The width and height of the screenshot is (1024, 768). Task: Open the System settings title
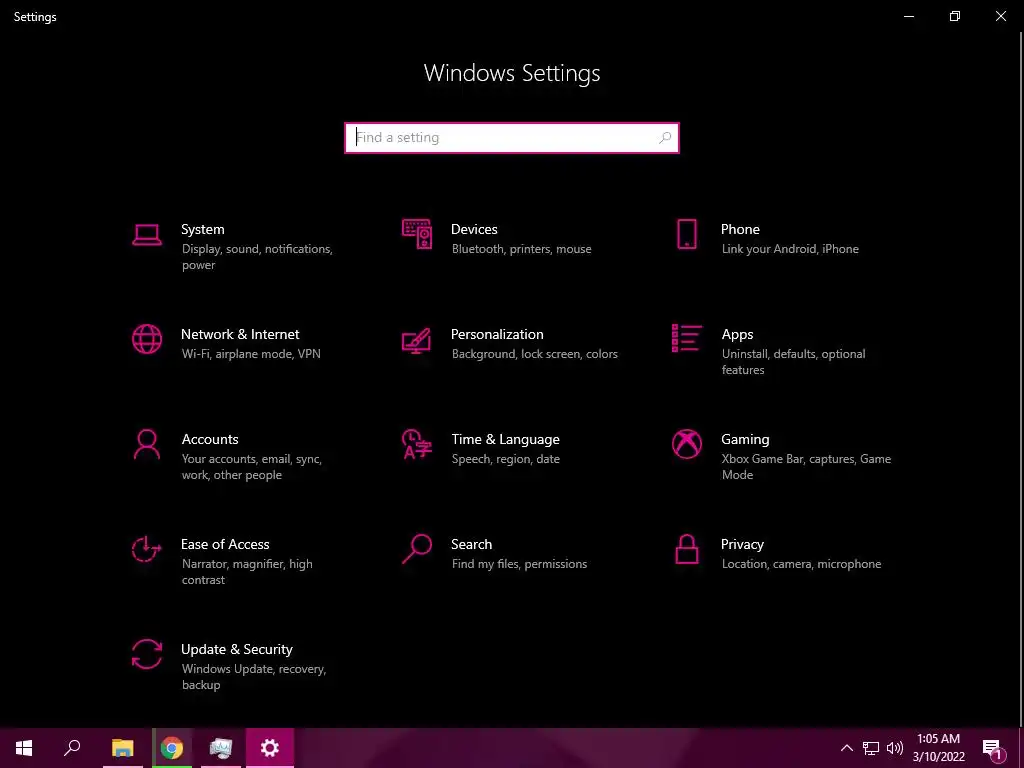pyautogui.click(x=202, y=229)
